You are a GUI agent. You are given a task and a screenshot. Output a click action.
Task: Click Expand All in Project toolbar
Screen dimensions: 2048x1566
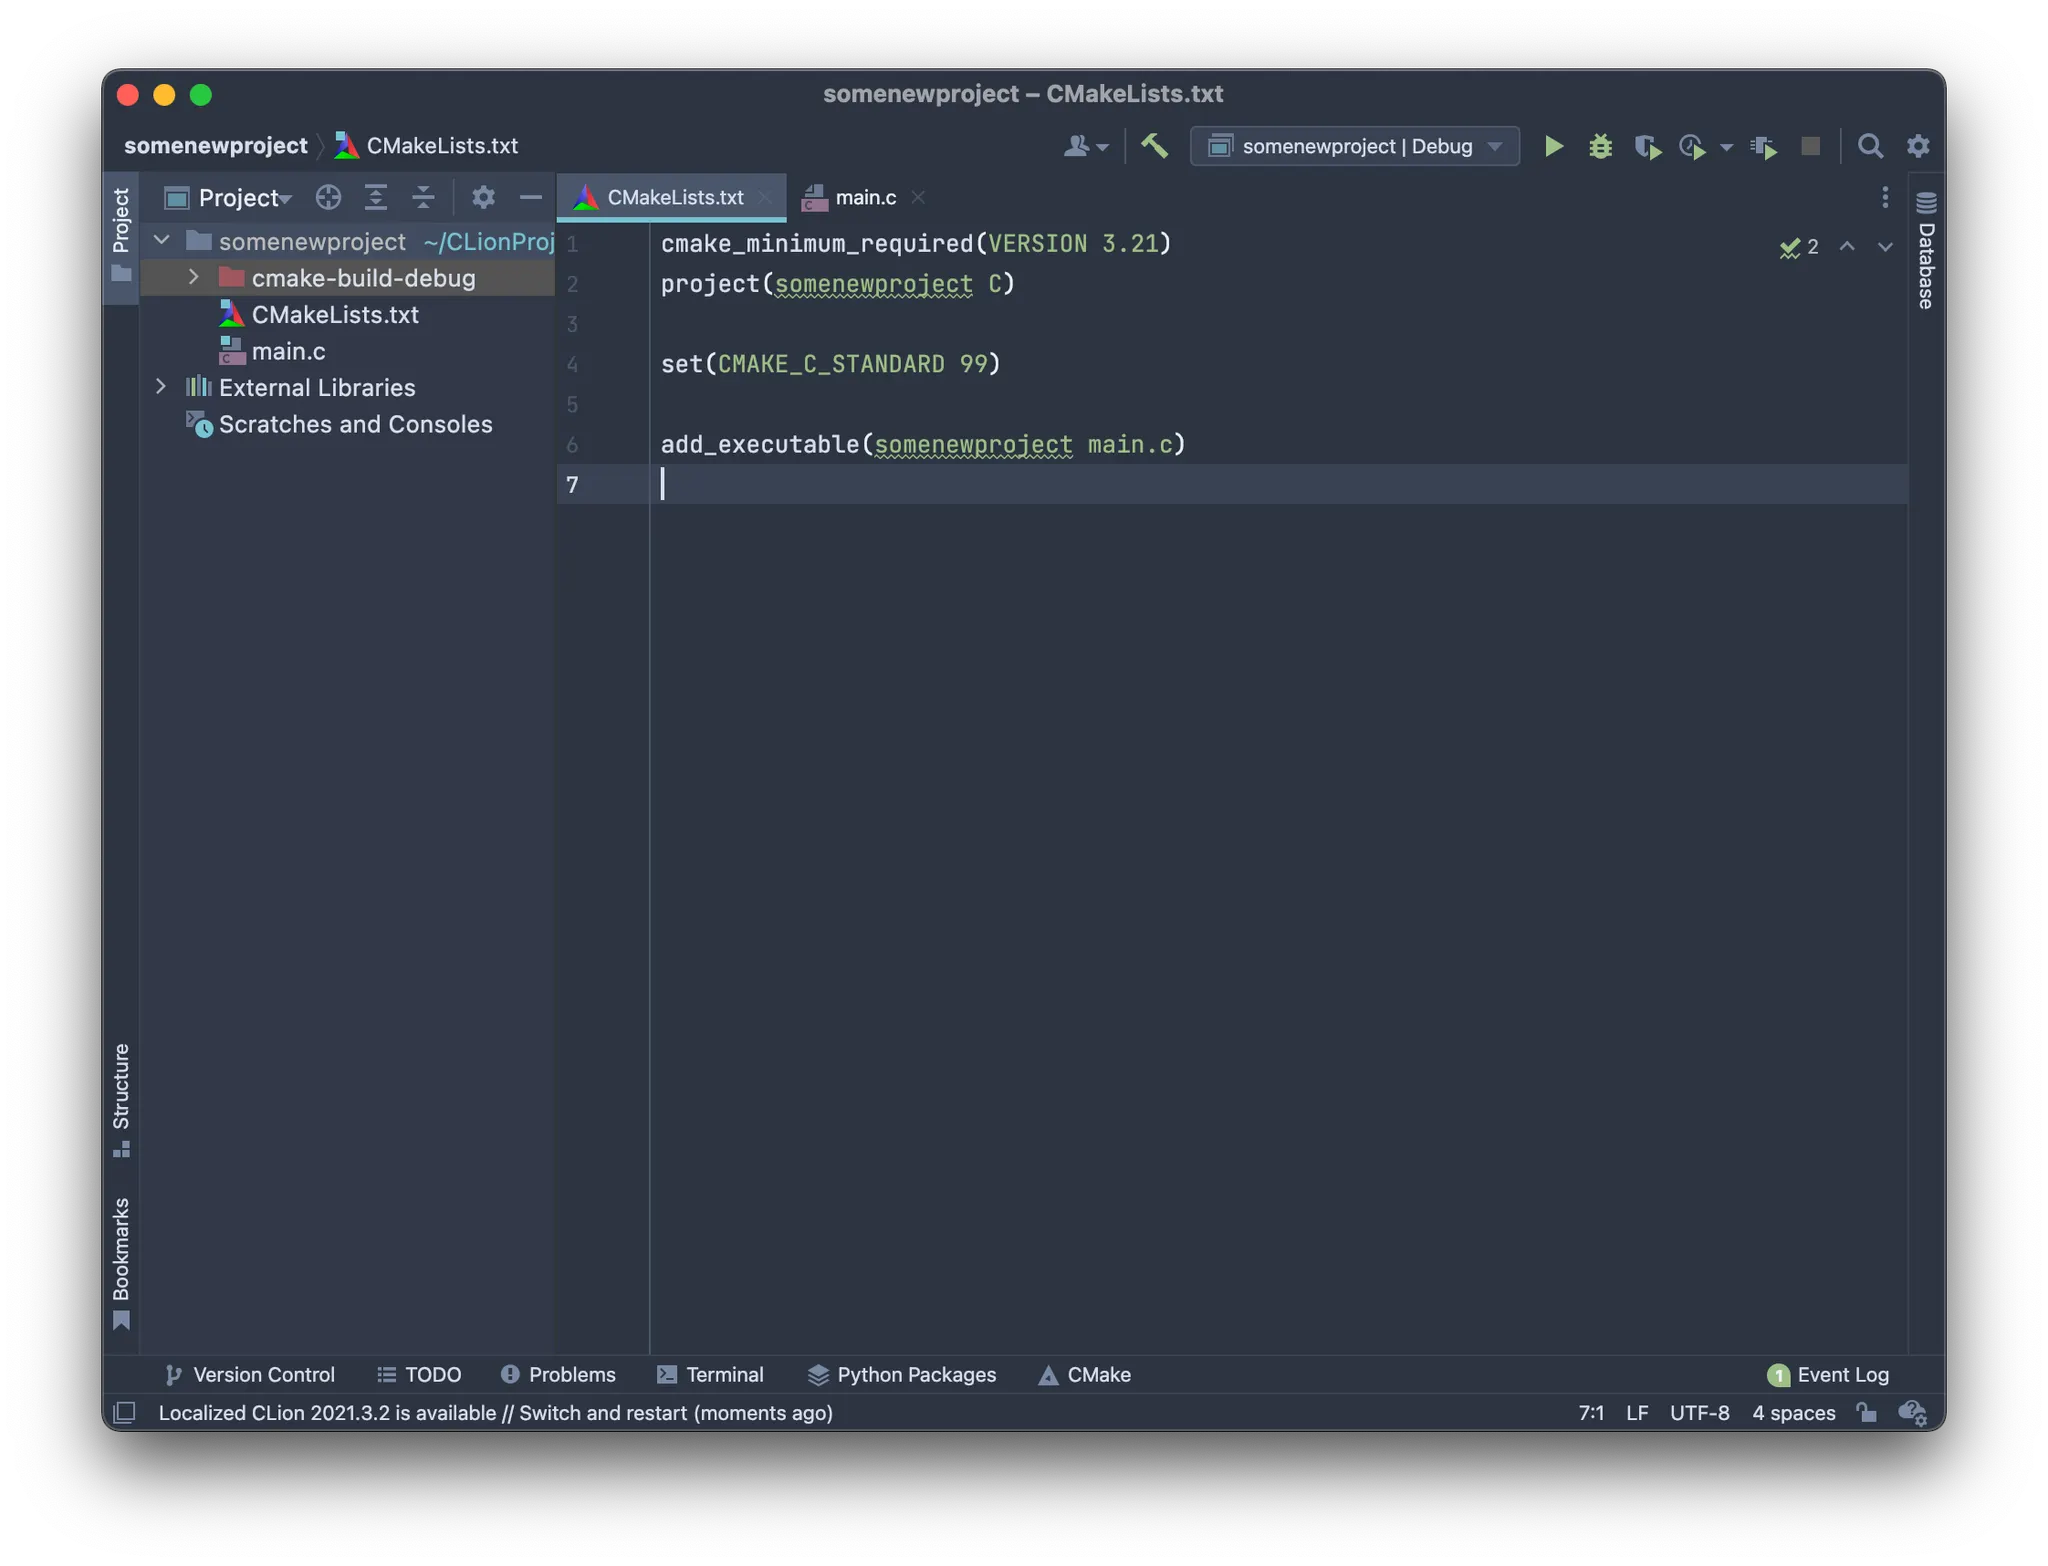pos(376,198)
